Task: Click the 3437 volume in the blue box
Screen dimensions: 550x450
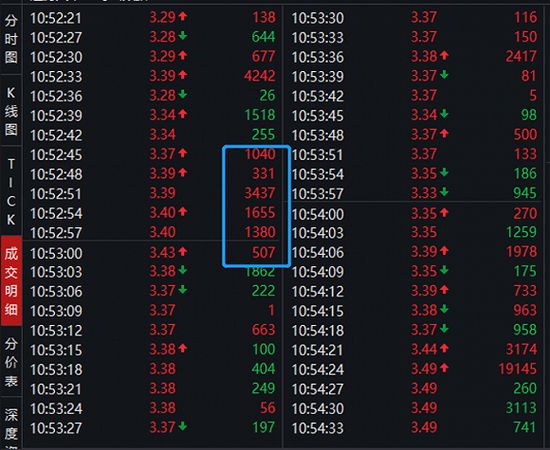Action: 260,193
